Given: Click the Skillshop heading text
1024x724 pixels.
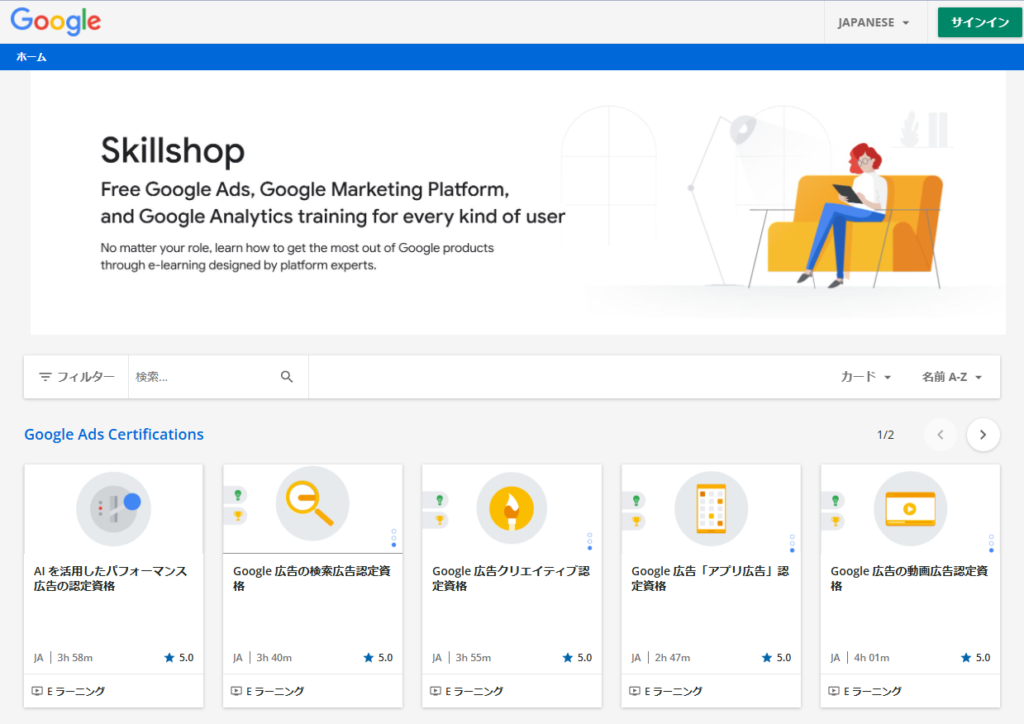Looking at the screenshot, I should tap(172, 151).
